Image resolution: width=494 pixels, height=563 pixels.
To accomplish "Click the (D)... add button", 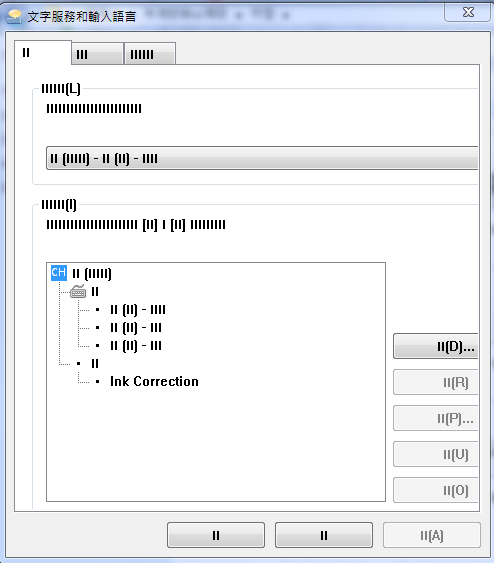I will pyautogui.click(x=436, y=346).
